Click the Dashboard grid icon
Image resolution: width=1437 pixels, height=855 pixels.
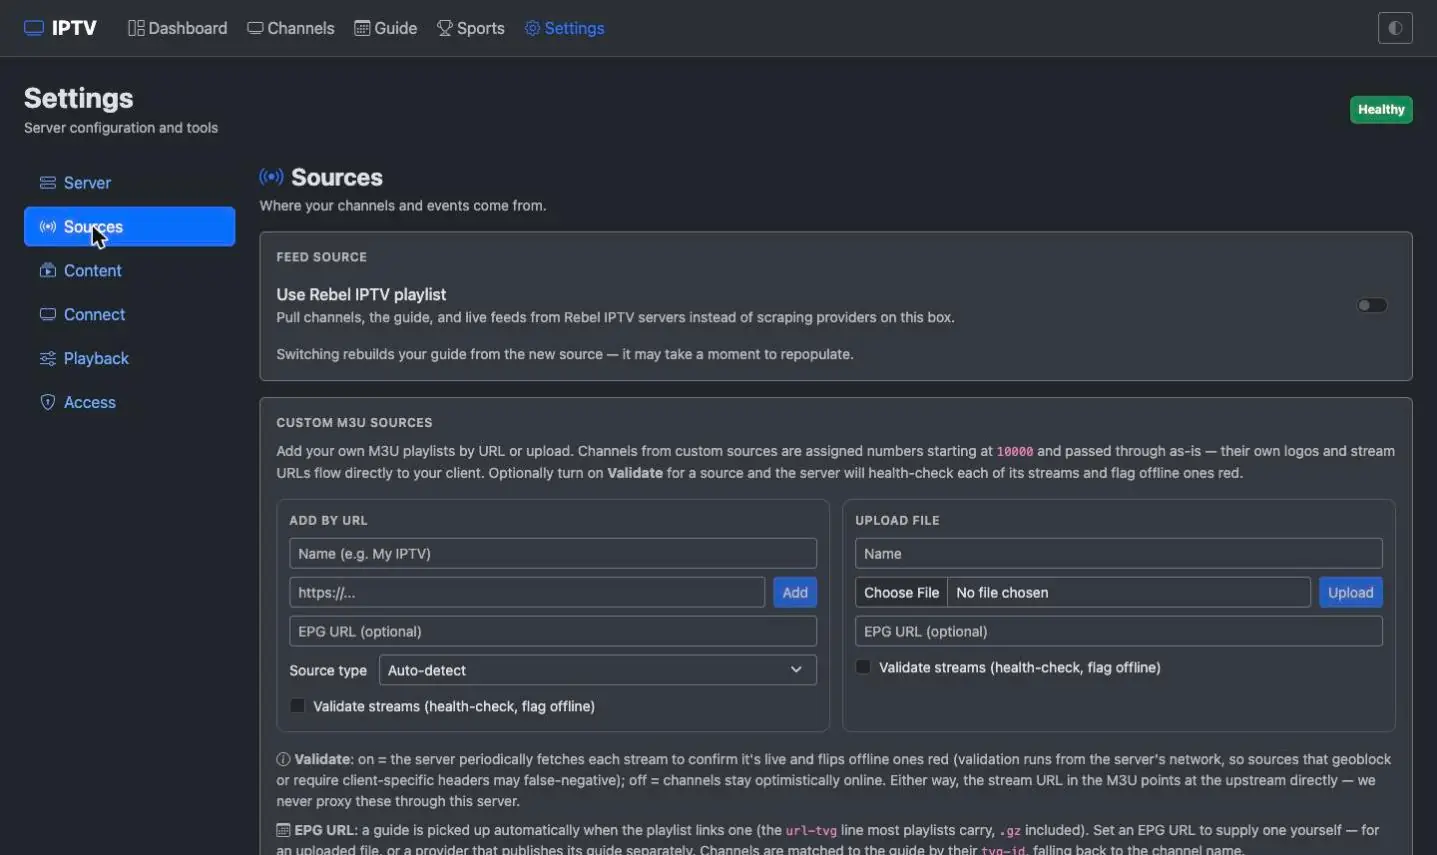(136, 28)
